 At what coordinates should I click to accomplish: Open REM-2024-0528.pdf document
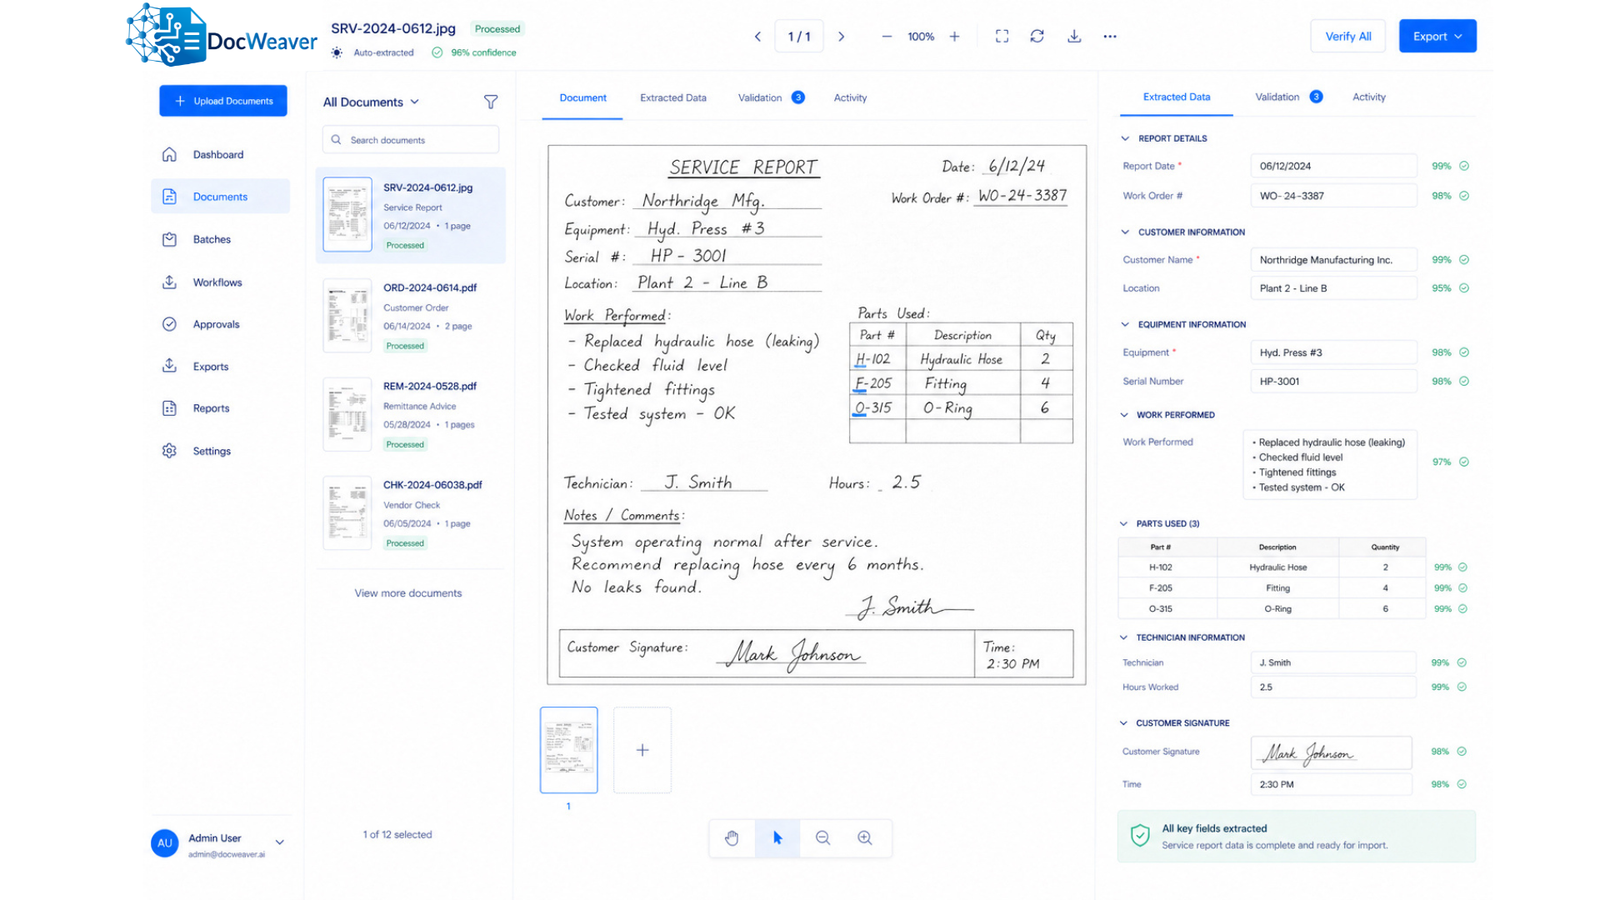[x=410, y=415]
